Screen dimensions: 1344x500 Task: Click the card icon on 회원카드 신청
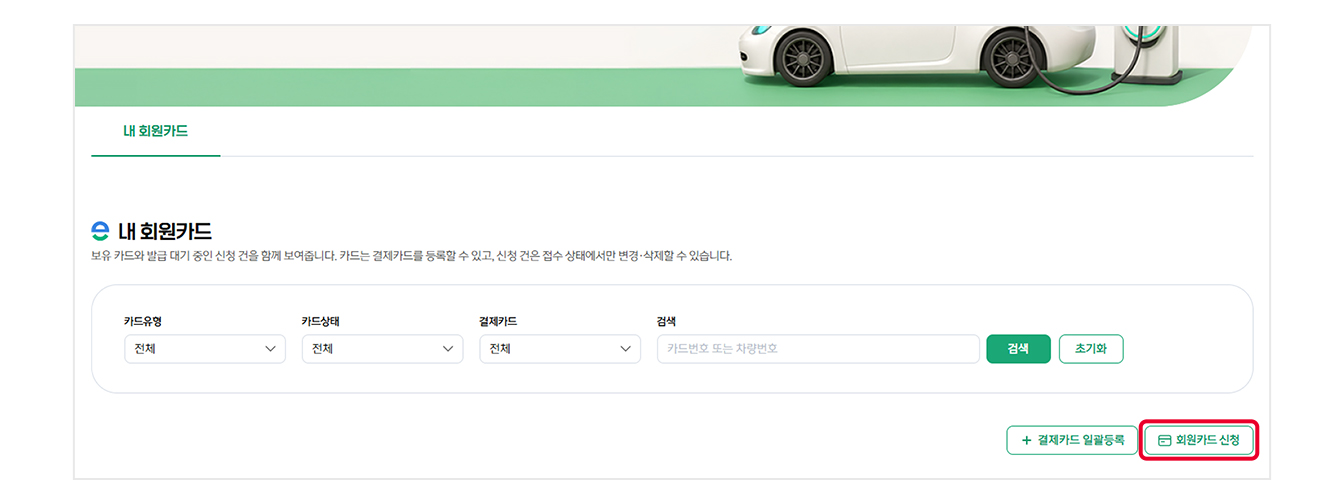1164,440
